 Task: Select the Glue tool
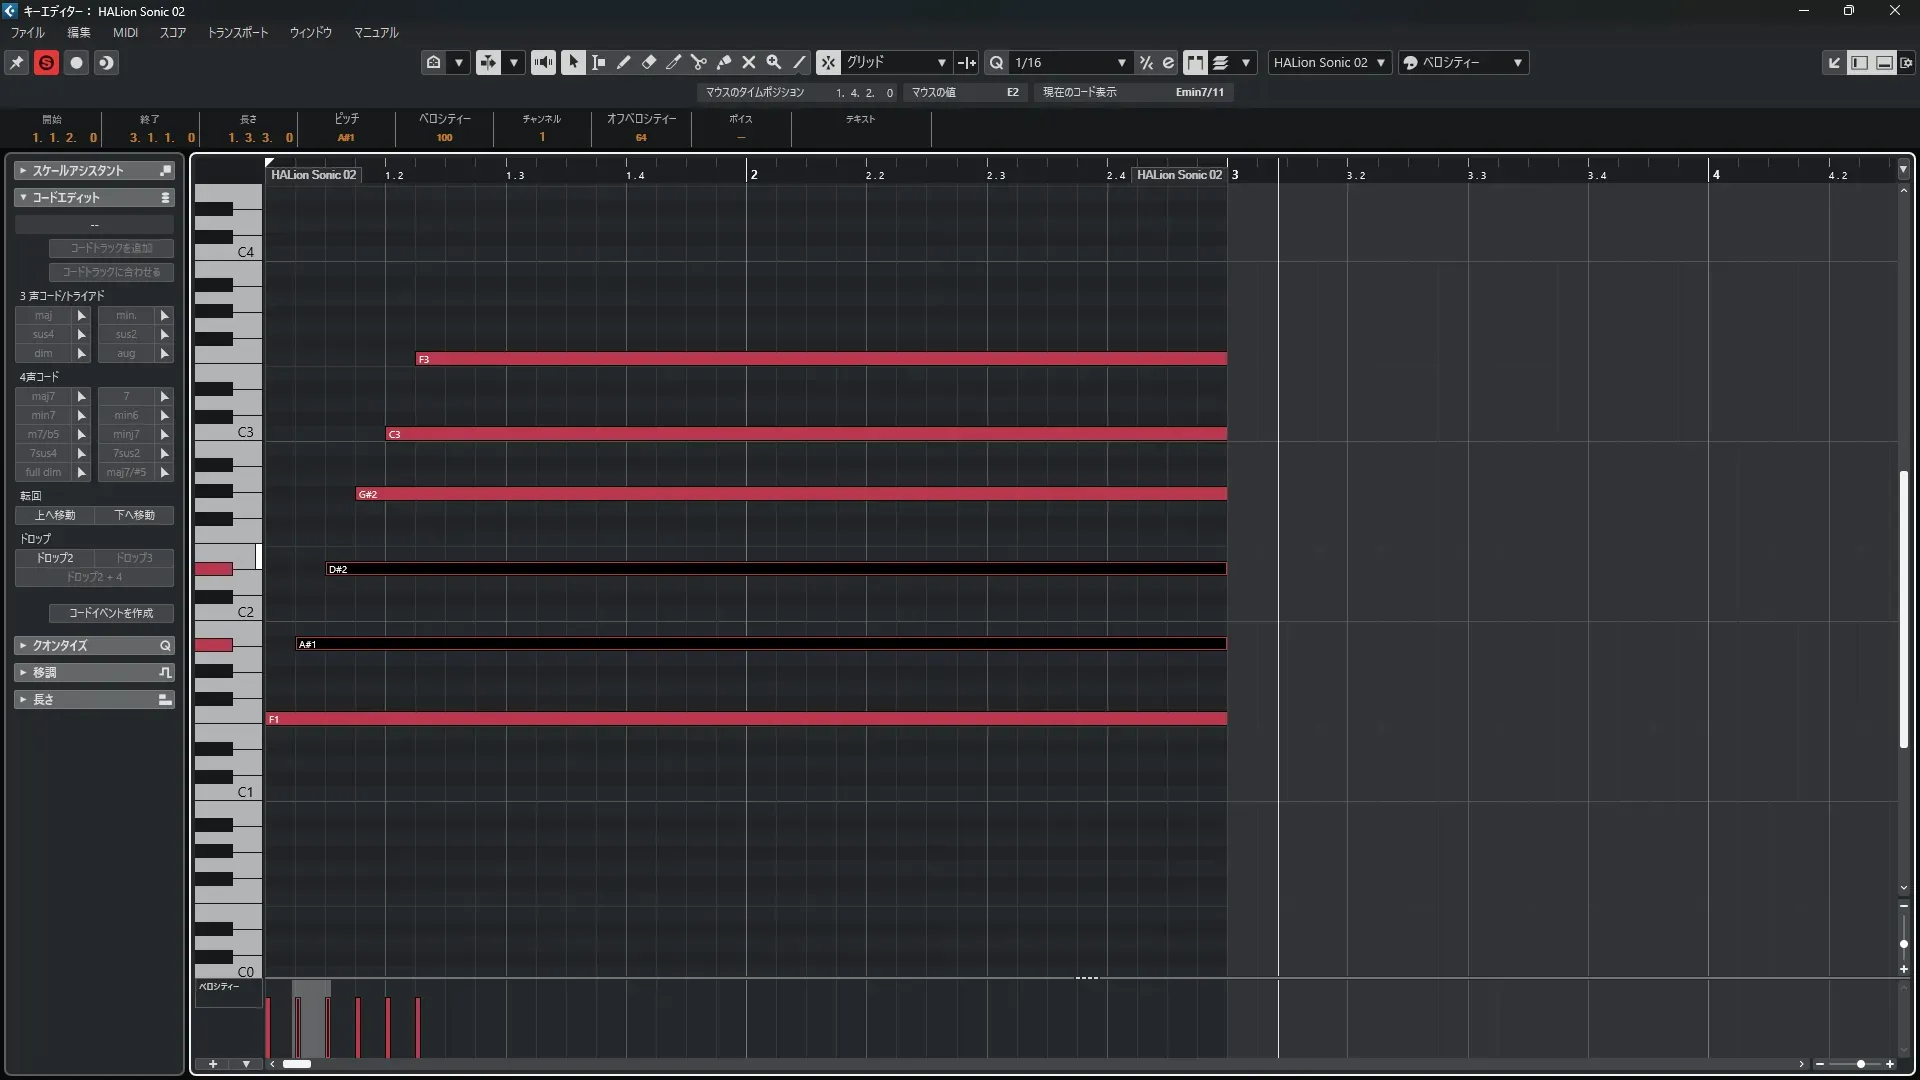tap(724, 62)
